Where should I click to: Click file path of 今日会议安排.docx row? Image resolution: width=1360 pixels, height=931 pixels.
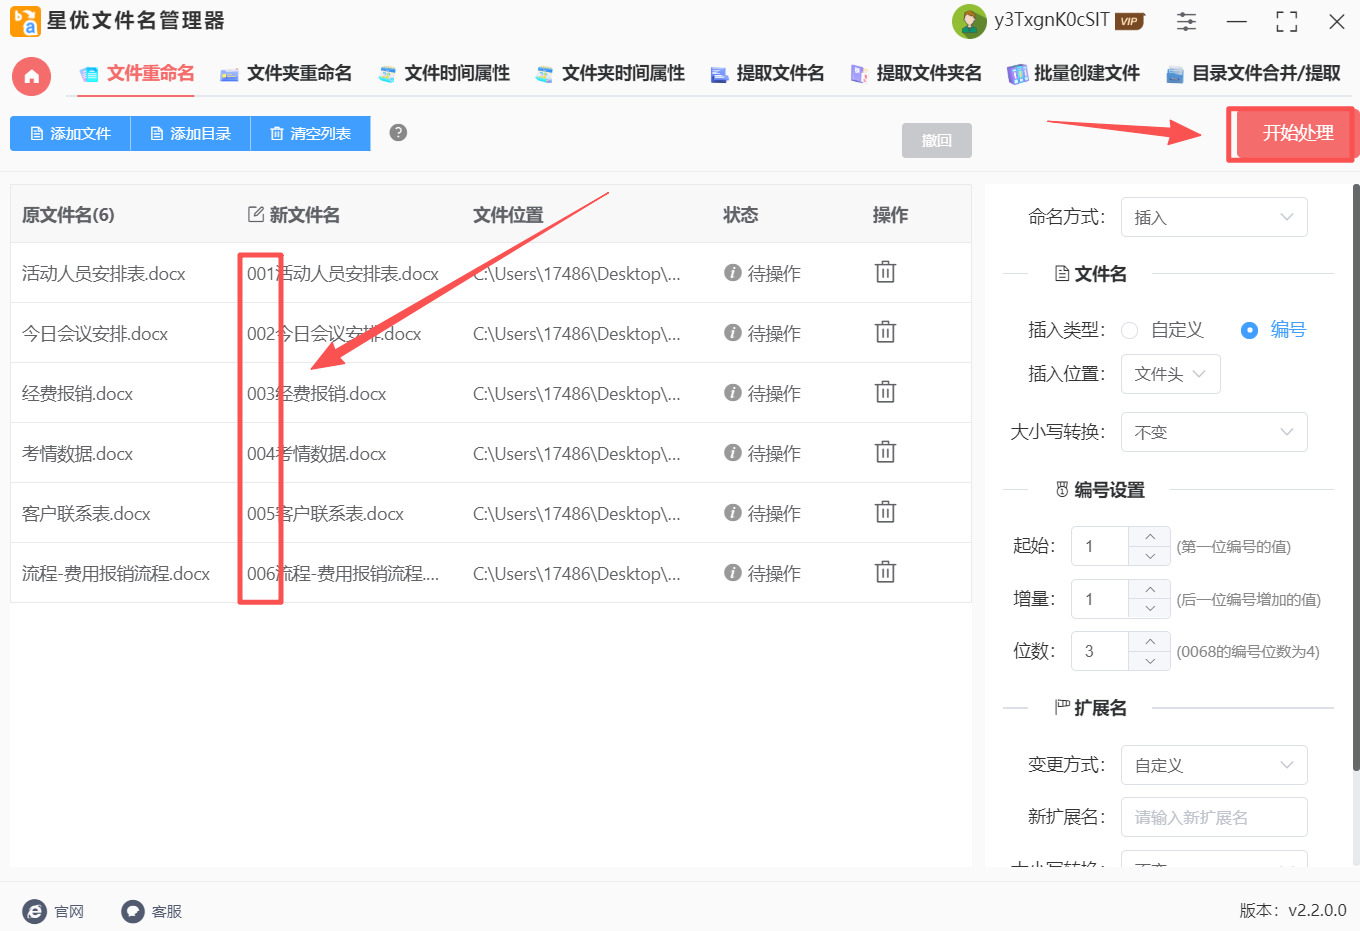577,333
